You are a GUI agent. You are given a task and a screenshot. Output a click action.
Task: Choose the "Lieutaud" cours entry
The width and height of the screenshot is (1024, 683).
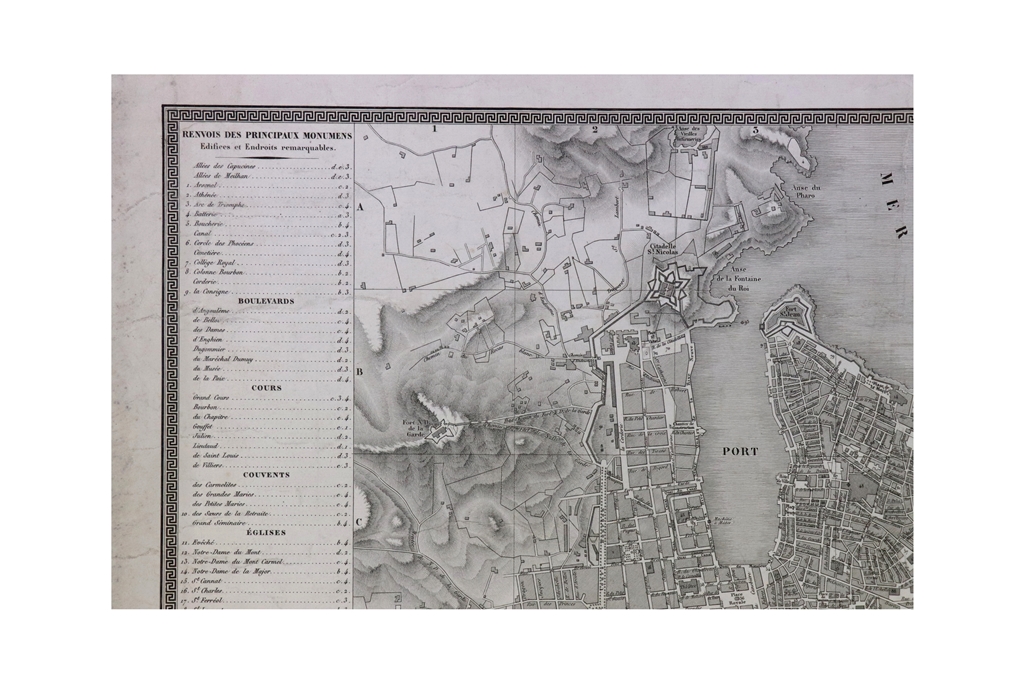pos(272,446)
